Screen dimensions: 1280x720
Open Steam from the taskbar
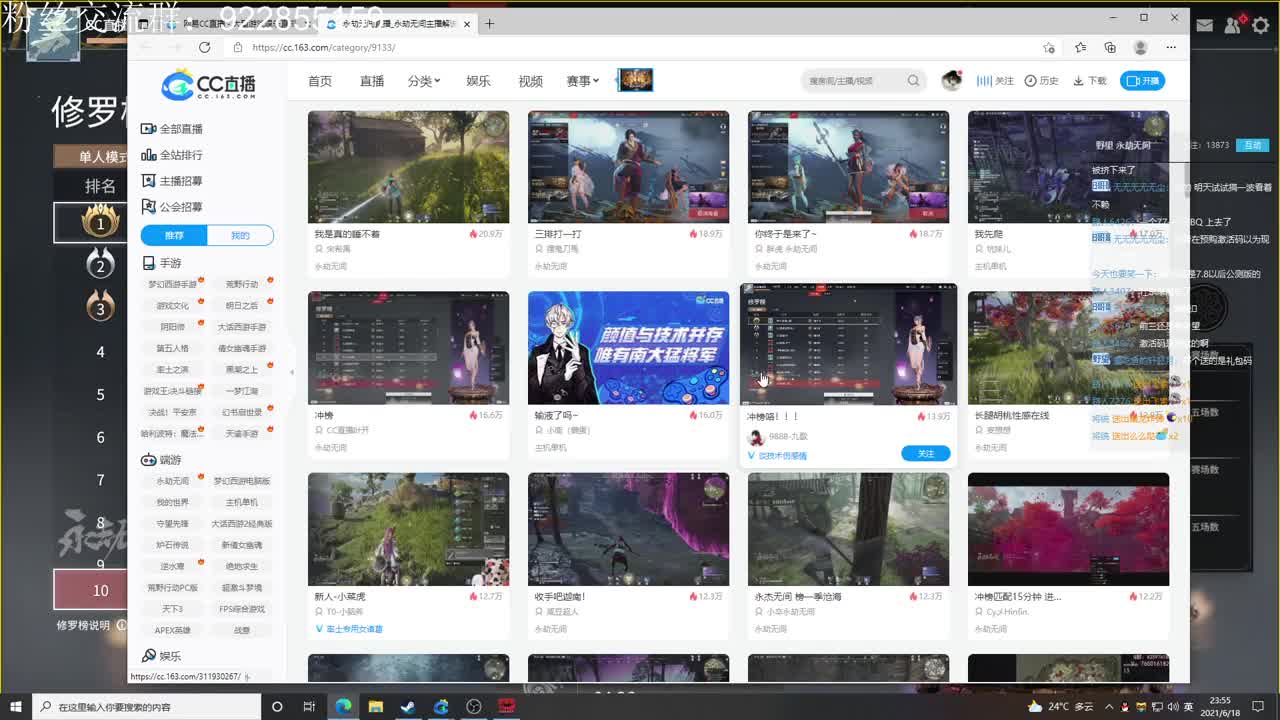(408, 707)
